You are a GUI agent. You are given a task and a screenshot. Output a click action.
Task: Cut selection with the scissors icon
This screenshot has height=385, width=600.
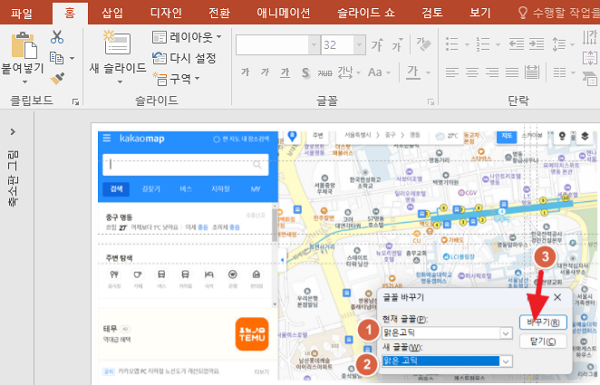57,37
